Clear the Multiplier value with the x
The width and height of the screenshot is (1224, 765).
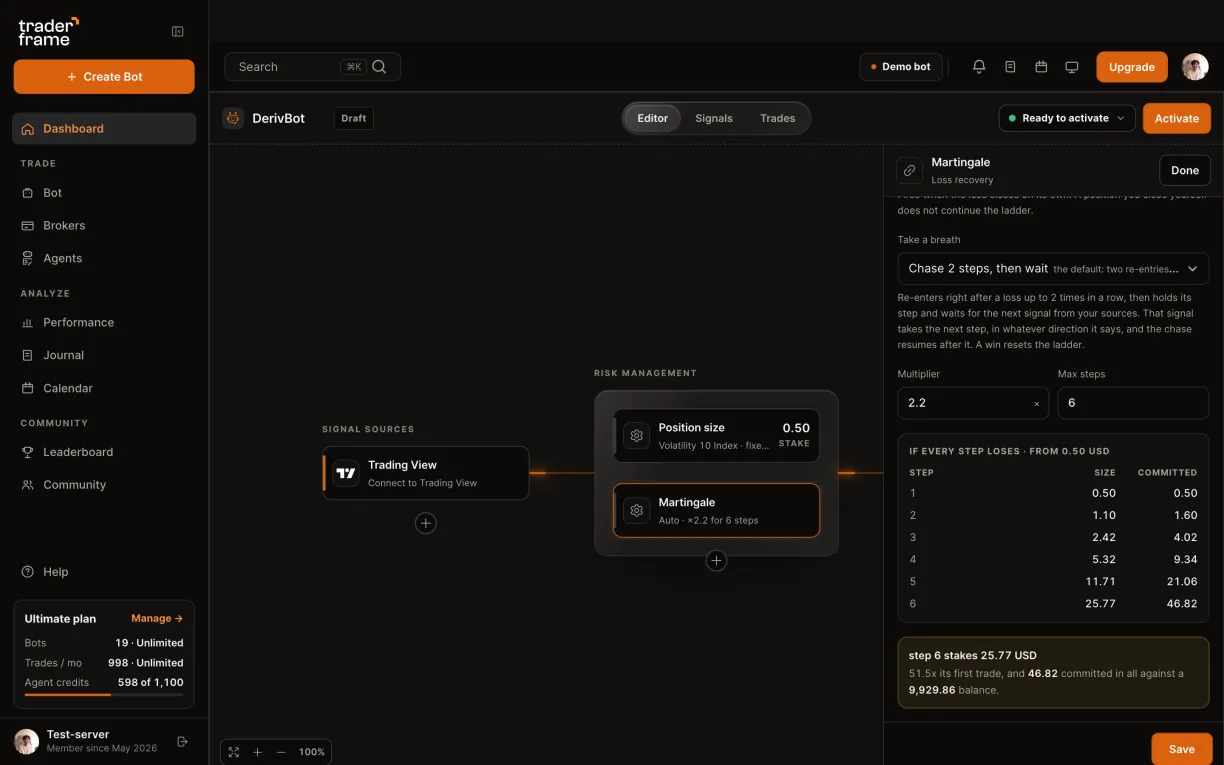(1036, 404)
